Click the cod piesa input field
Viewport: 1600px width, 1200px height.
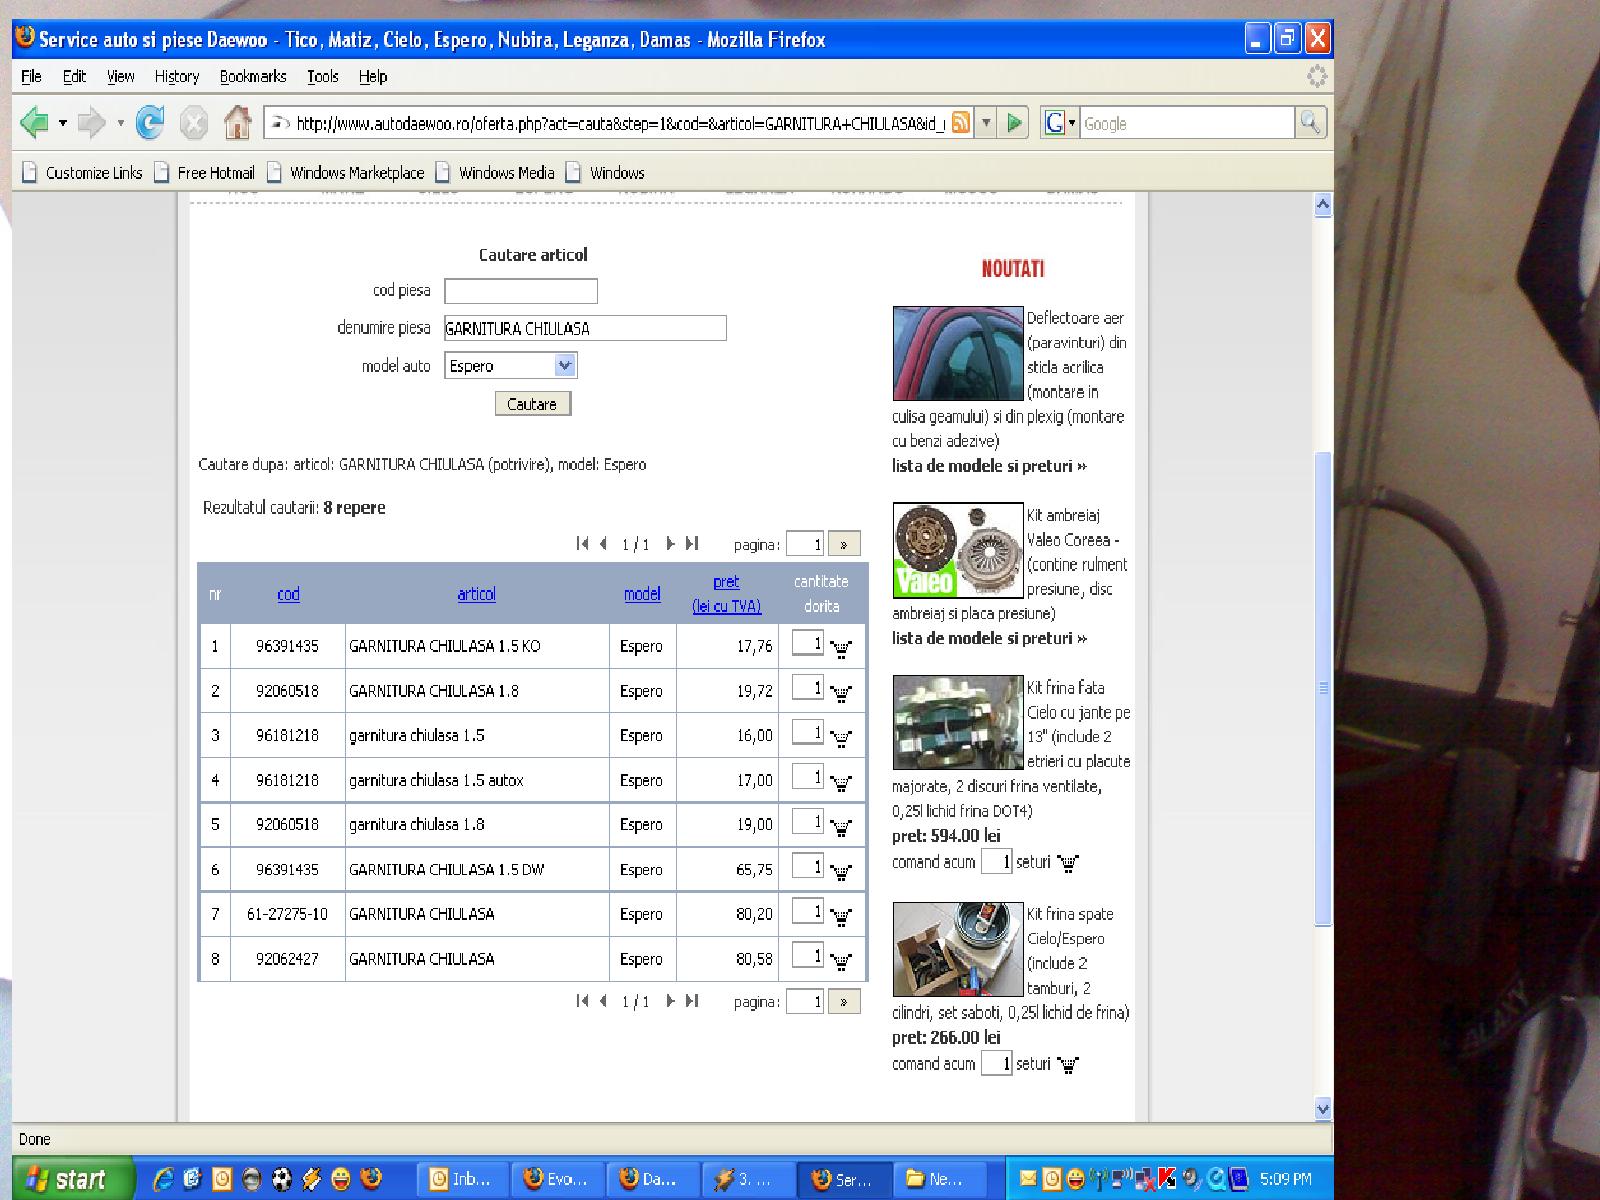click(x=521, y=291)
